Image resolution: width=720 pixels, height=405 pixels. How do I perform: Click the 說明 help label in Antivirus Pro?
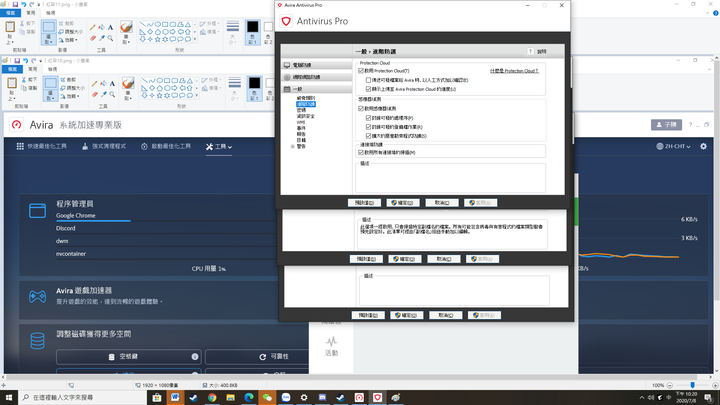(x=542, y=51)
